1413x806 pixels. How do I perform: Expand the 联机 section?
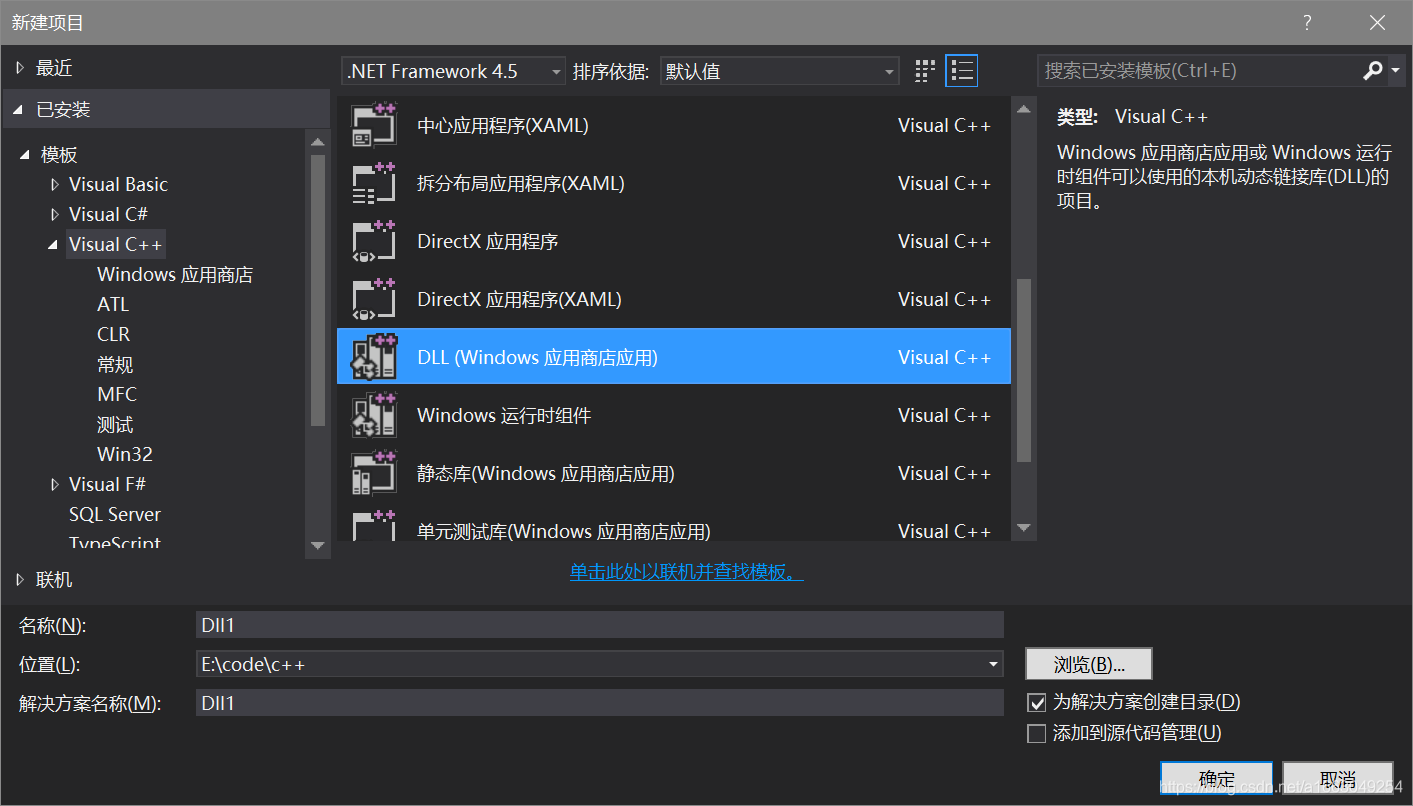[20, 580]
